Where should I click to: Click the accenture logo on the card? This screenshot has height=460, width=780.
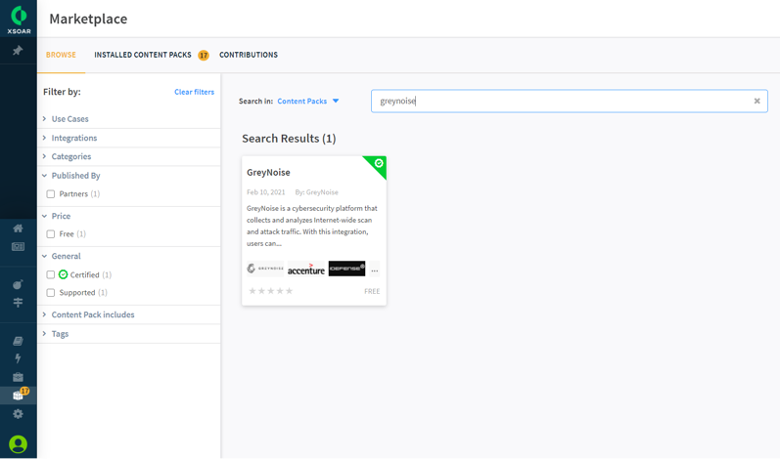pos(306,269)
